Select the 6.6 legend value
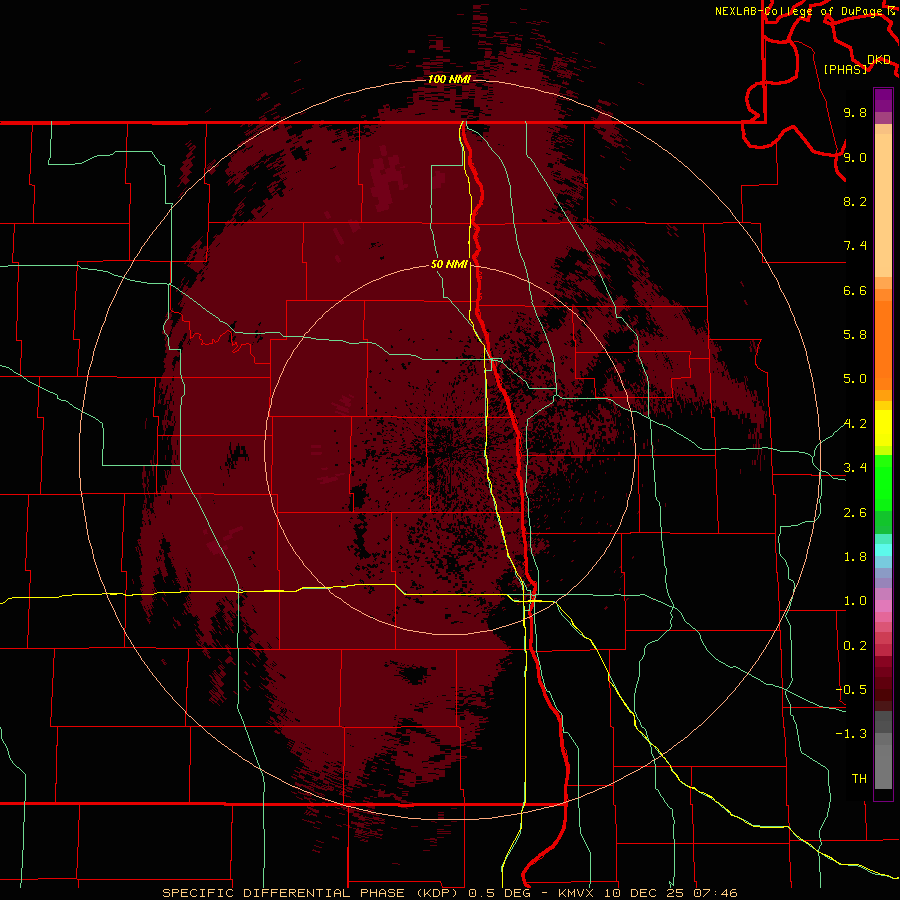Screen dimensions: 900x900 [855, 290]
